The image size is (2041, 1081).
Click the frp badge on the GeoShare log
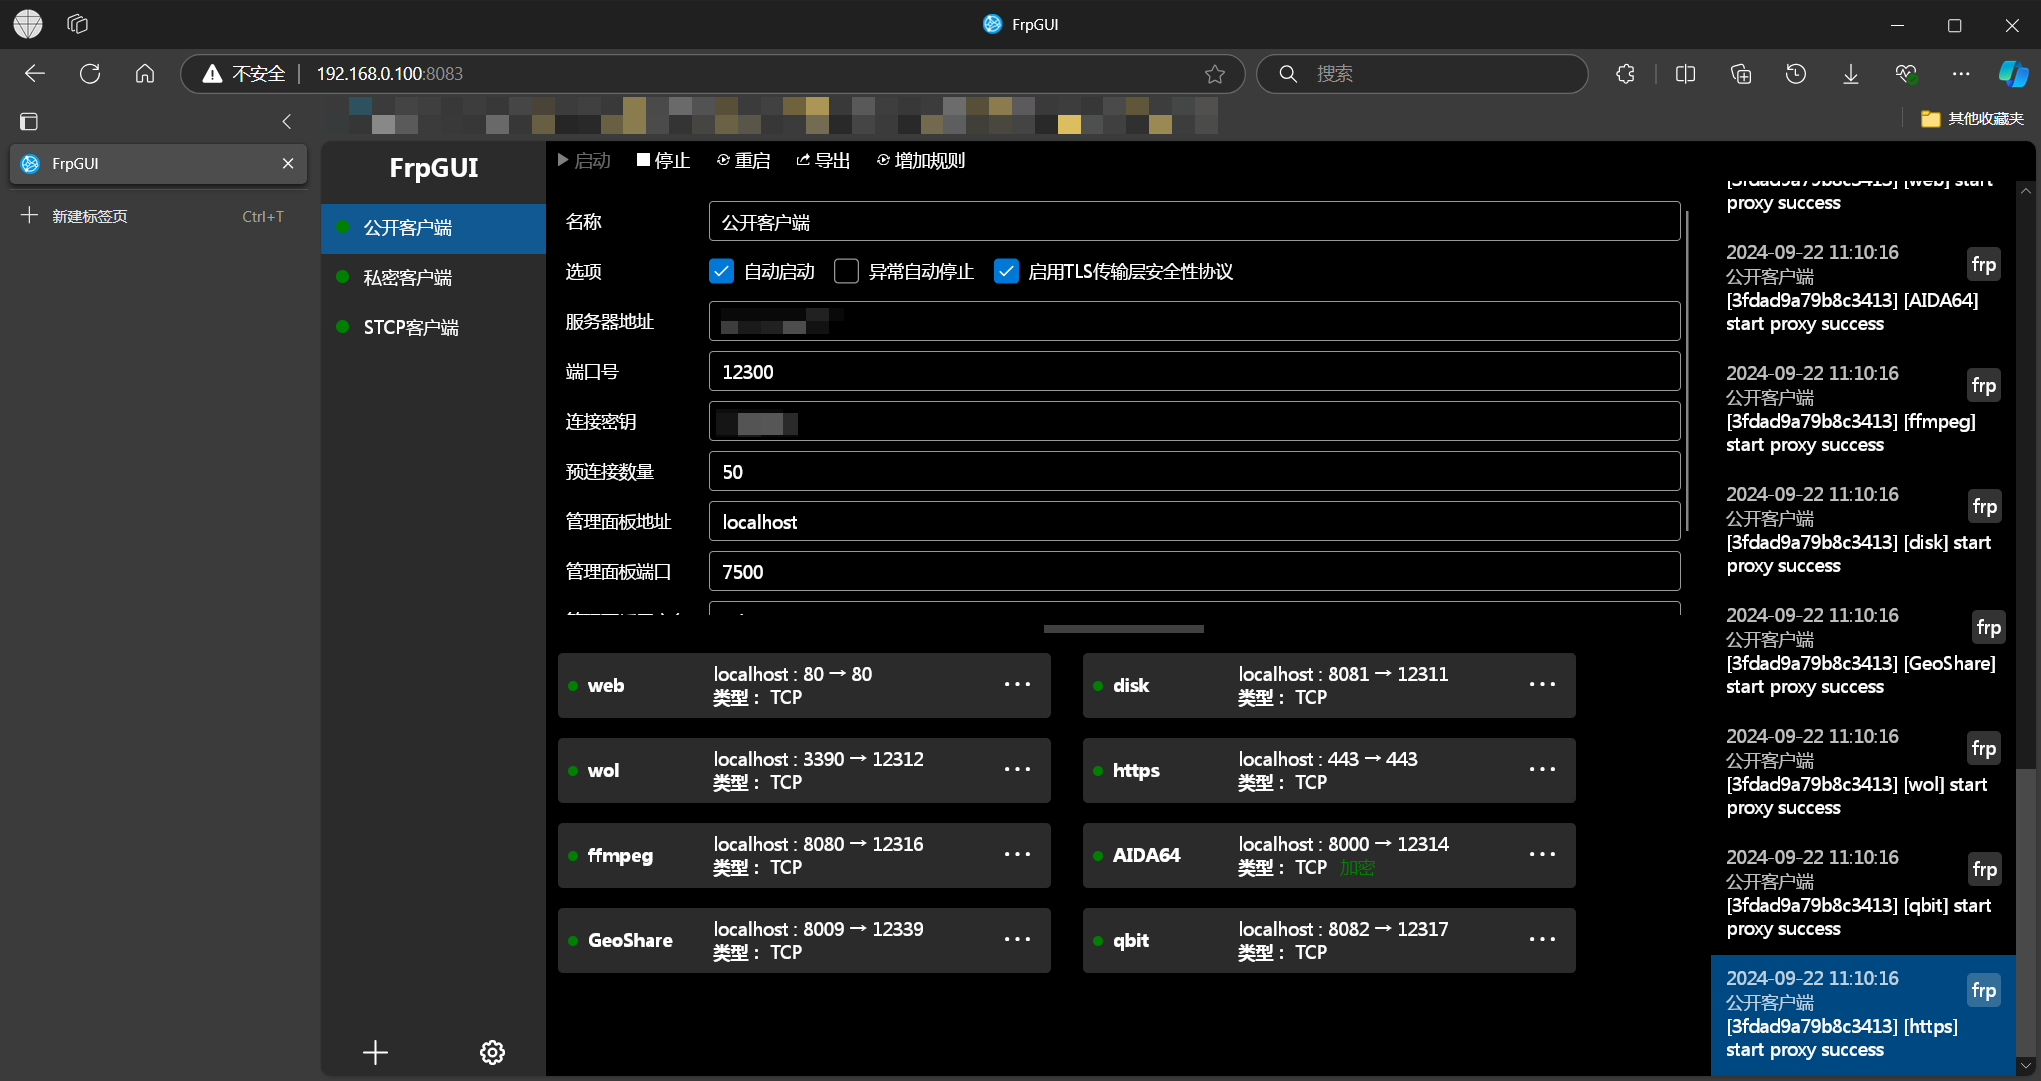pos(1988,628)
